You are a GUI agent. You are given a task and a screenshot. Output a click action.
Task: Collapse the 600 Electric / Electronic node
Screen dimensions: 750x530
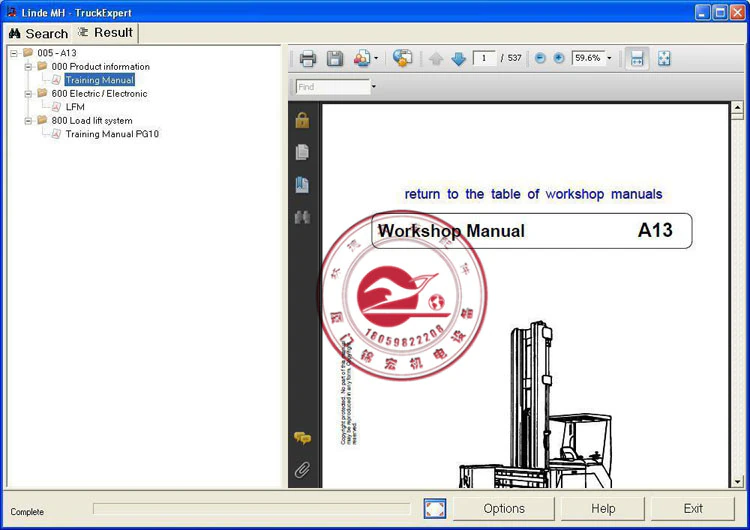[28, 94]
